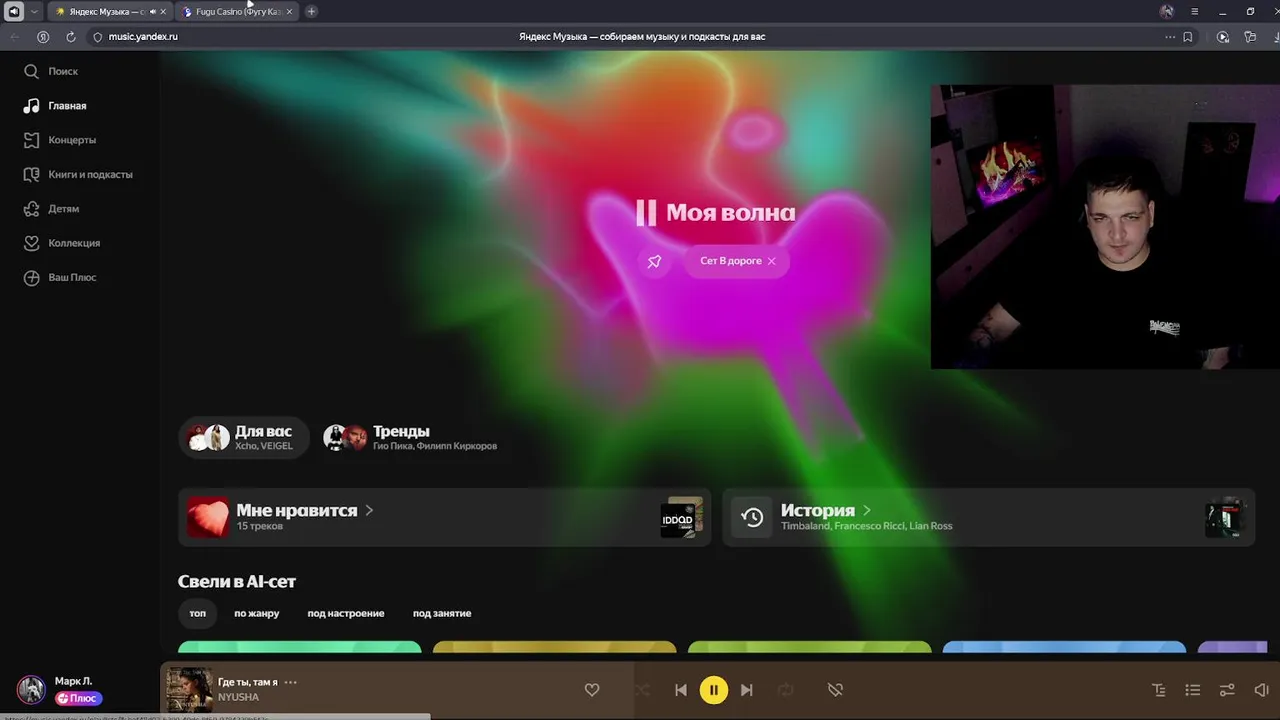Open the playback settings sliders icon

1227,690
